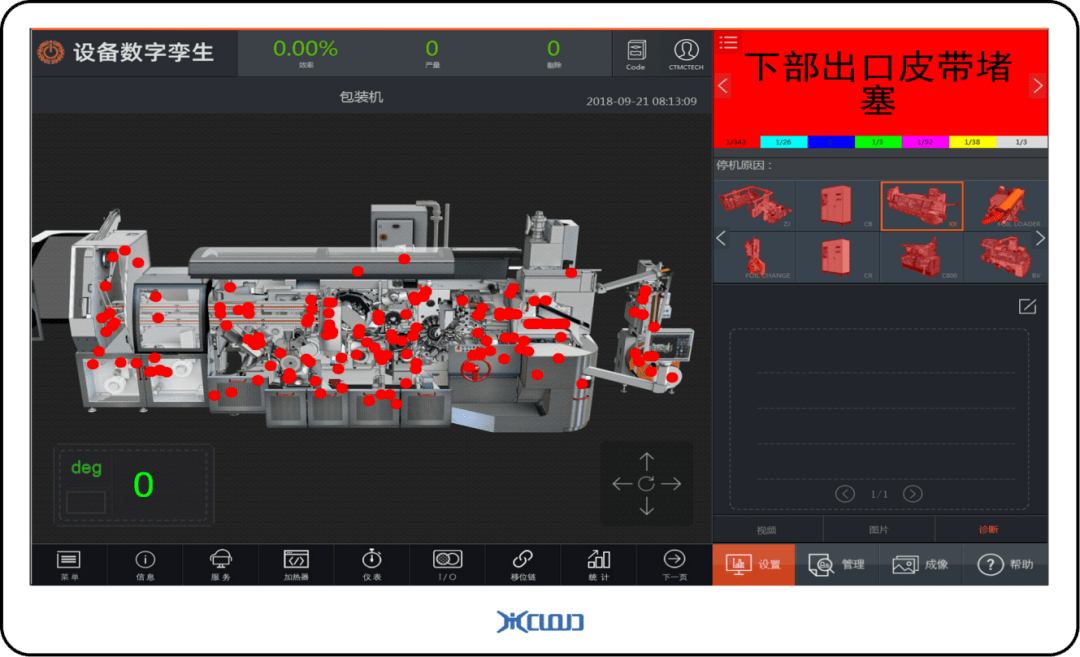Screen dimensions: 1080x657
Task: Open the 帮助 help button
Action: coord(1006,565)
